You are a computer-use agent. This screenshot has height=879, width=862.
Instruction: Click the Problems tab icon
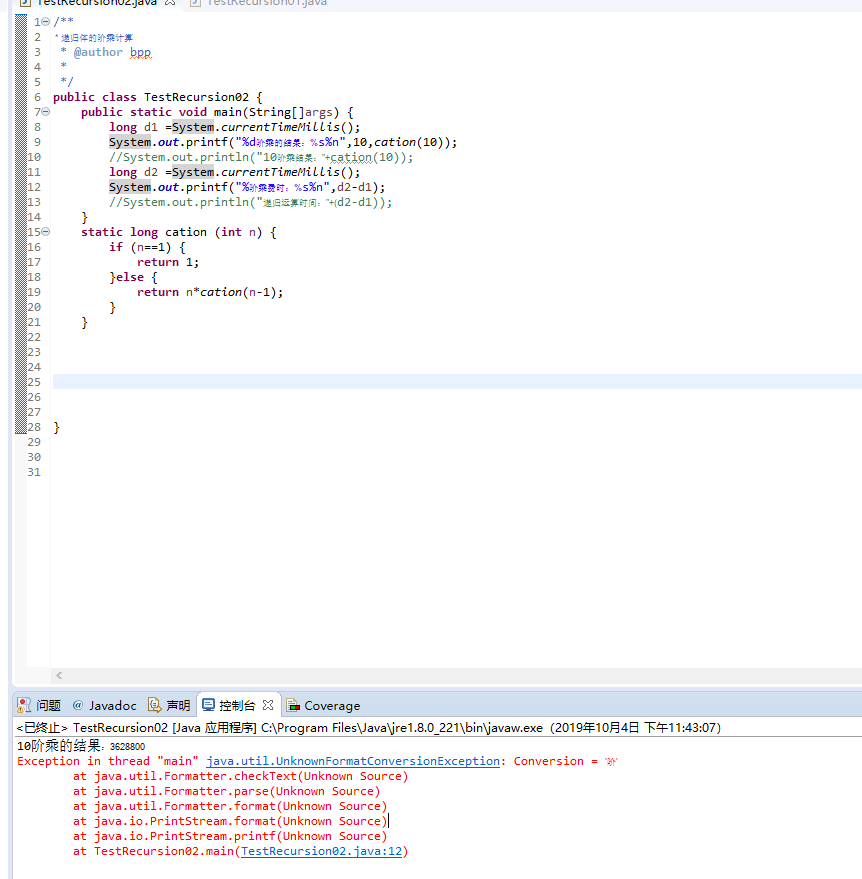coord(24,705)
